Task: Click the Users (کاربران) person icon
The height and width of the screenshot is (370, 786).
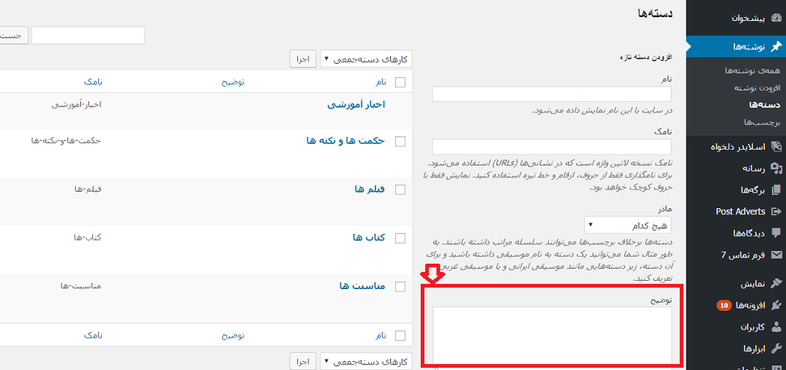Action: point(776,327)
